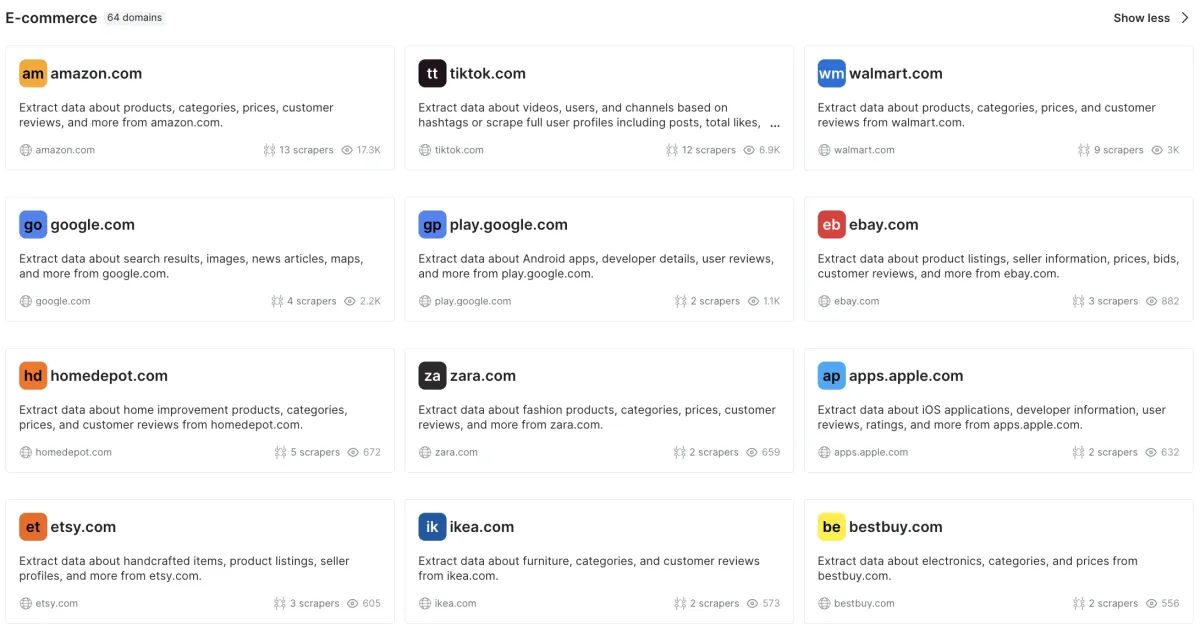Click globe icon beside tiktok.com footer link
The image size is (1200, 632).
pyautogui.click(x=424, y=150)
